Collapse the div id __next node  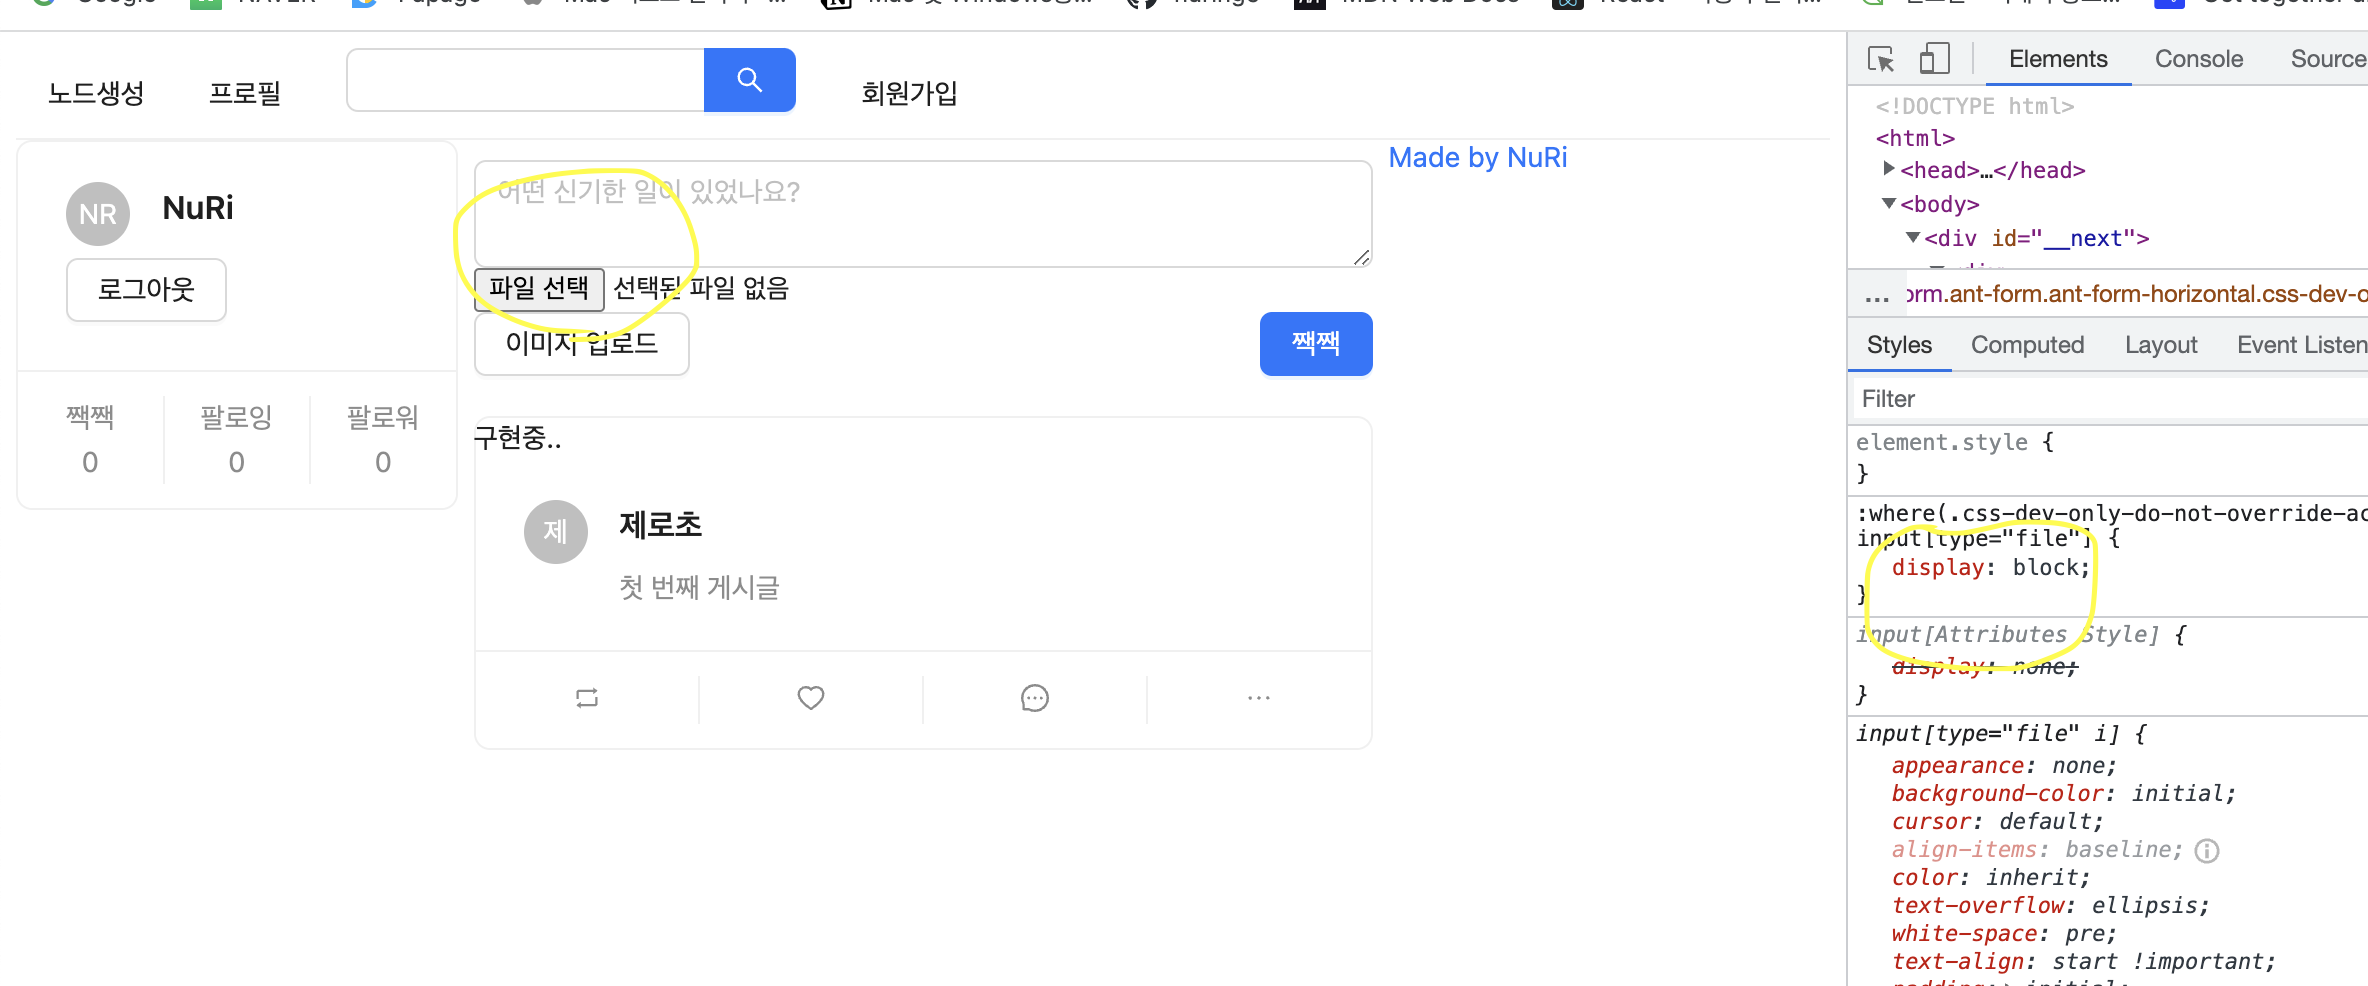[1913, 237]
